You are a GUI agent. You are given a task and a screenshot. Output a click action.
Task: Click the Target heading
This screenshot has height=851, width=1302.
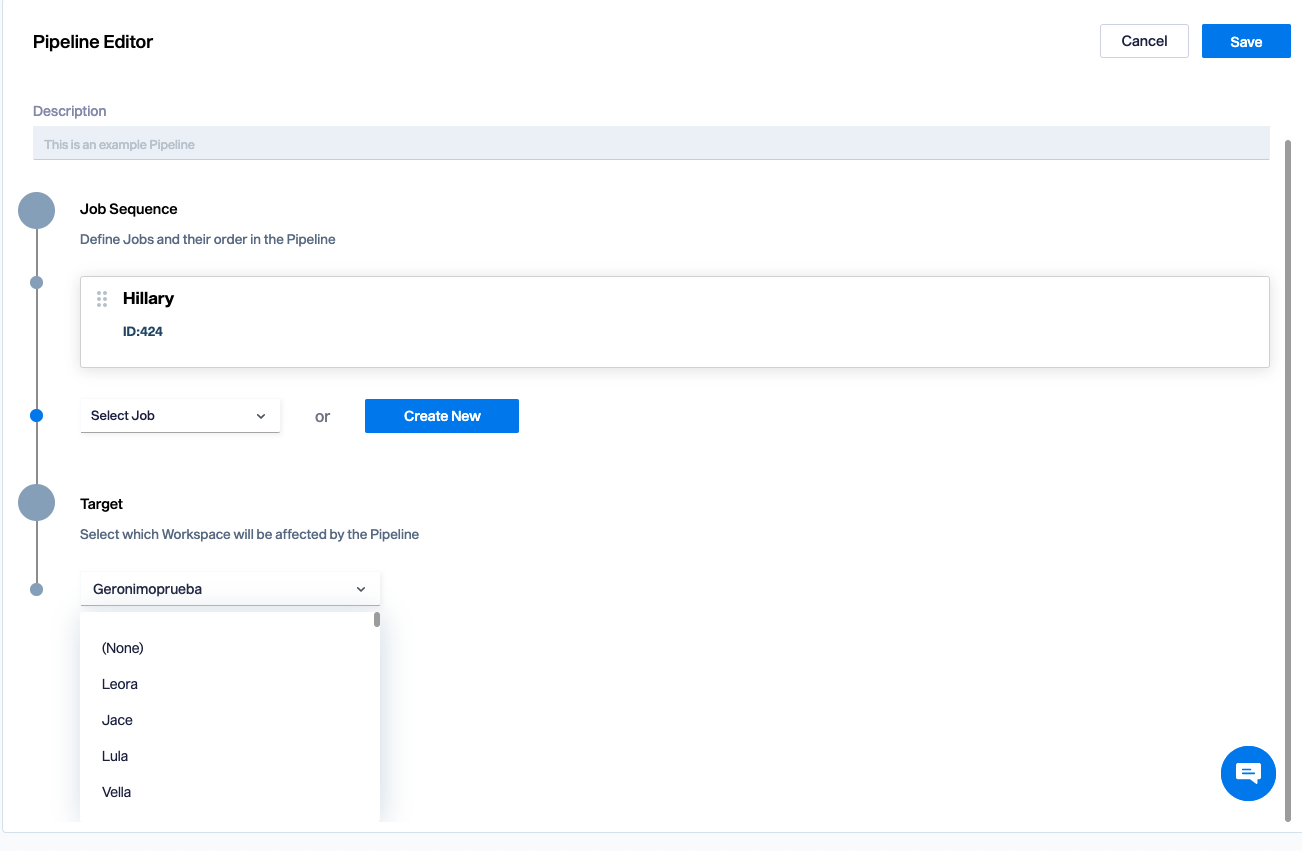(101, 504)
